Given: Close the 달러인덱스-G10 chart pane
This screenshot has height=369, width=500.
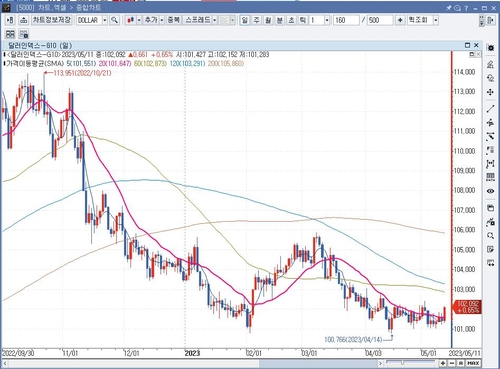Looking at the screenshot, I should click(x=476, y=45).
